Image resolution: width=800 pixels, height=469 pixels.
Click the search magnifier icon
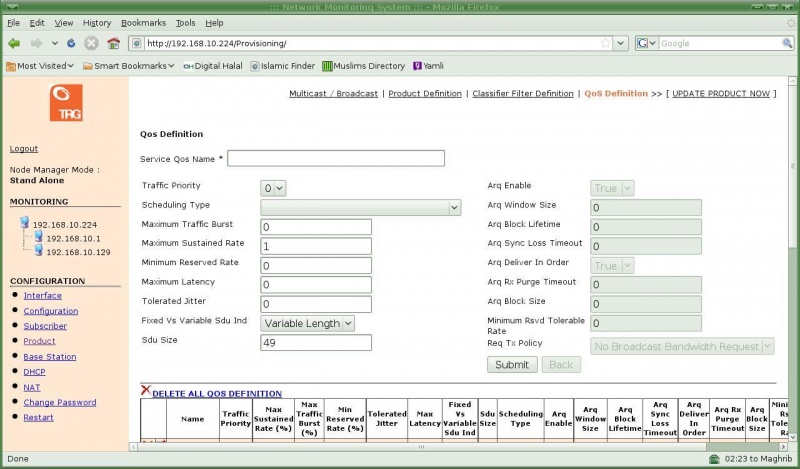(x=787, y=43)
